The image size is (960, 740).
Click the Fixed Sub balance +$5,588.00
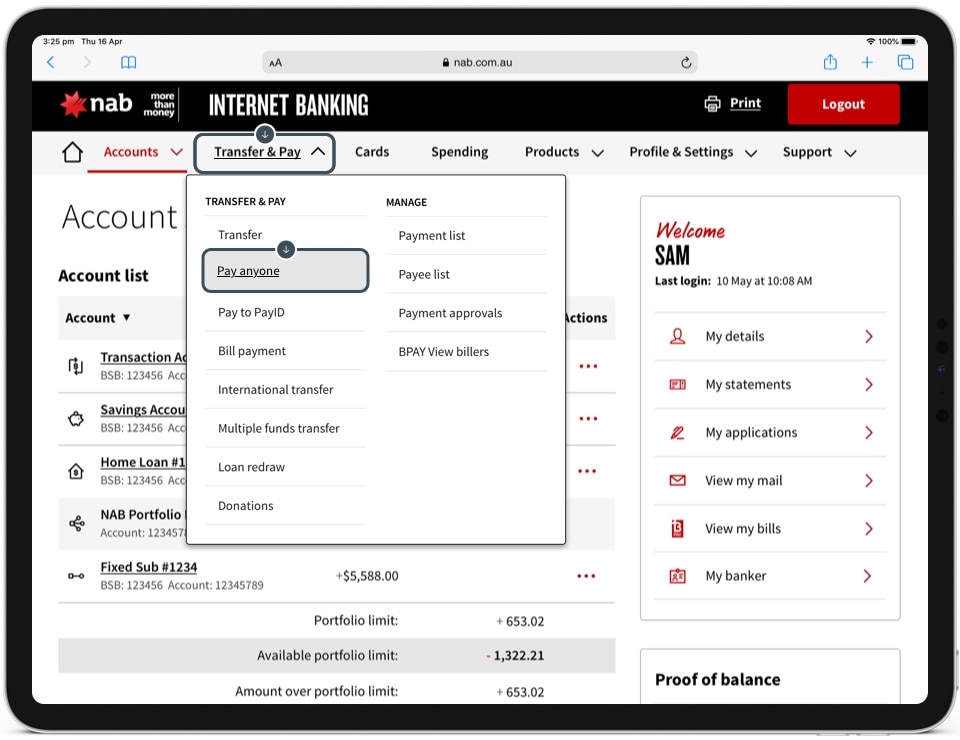pyautogui.click(x=367, y=576)
